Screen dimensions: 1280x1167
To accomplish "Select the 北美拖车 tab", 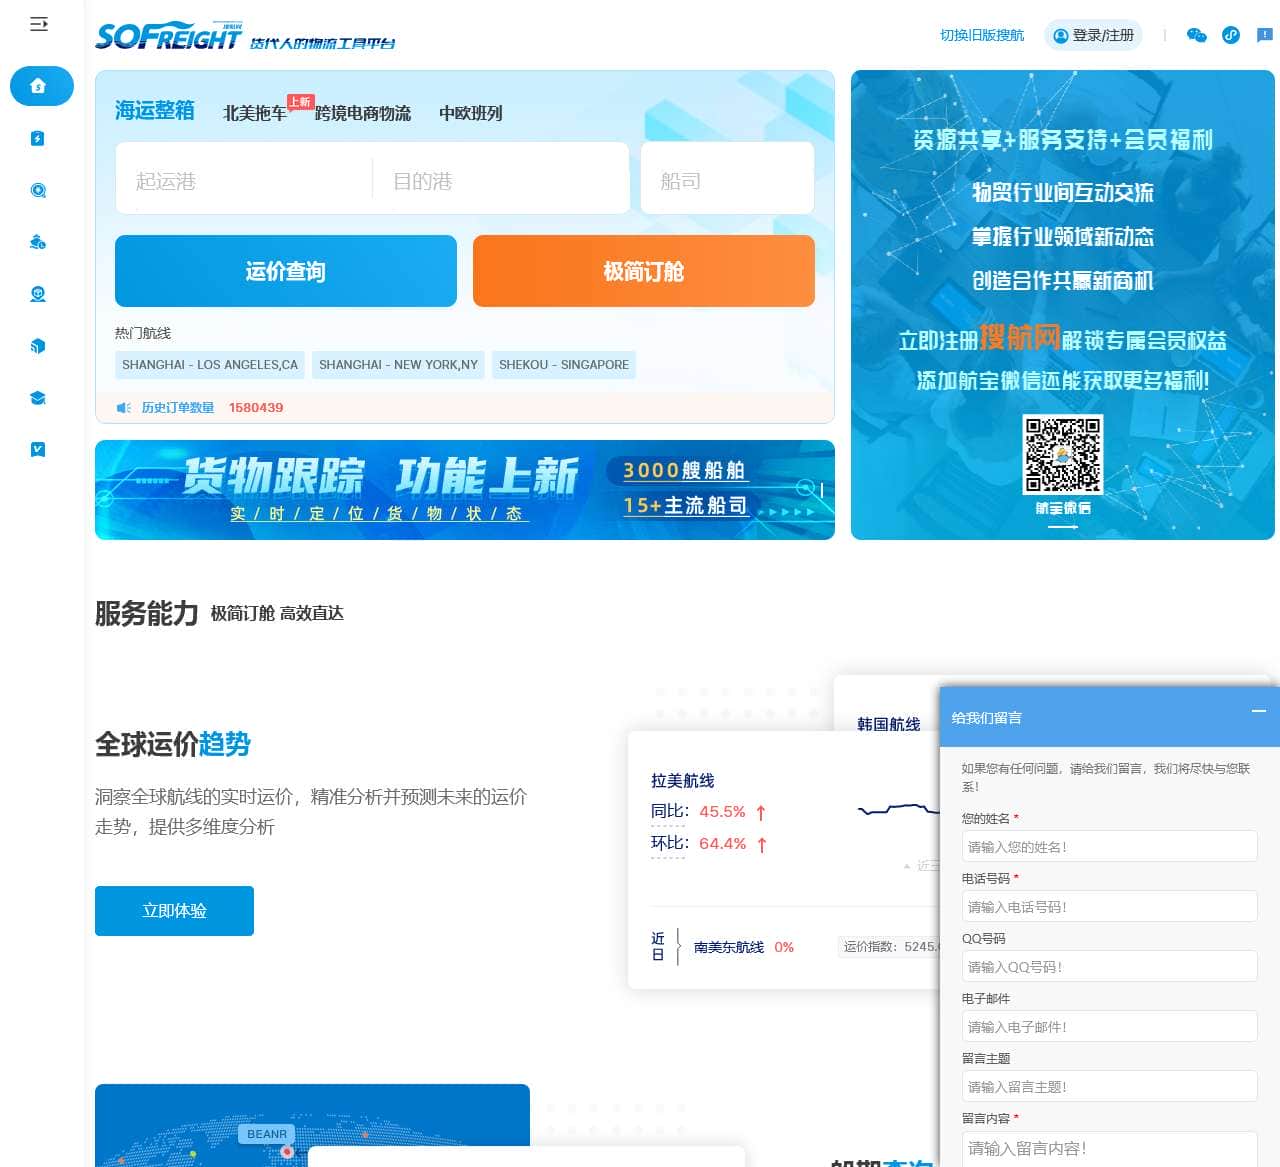I will pos(255,113).
